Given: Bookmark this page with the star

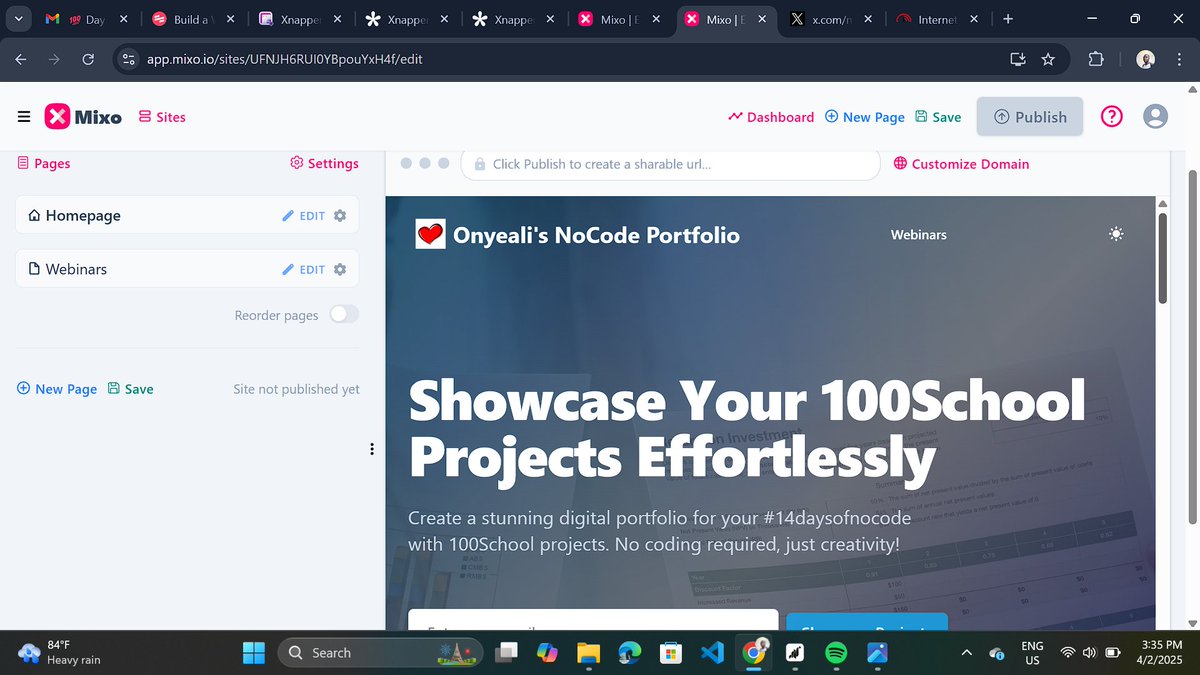Looking at the screenshot, I should tap(1048, 59).
